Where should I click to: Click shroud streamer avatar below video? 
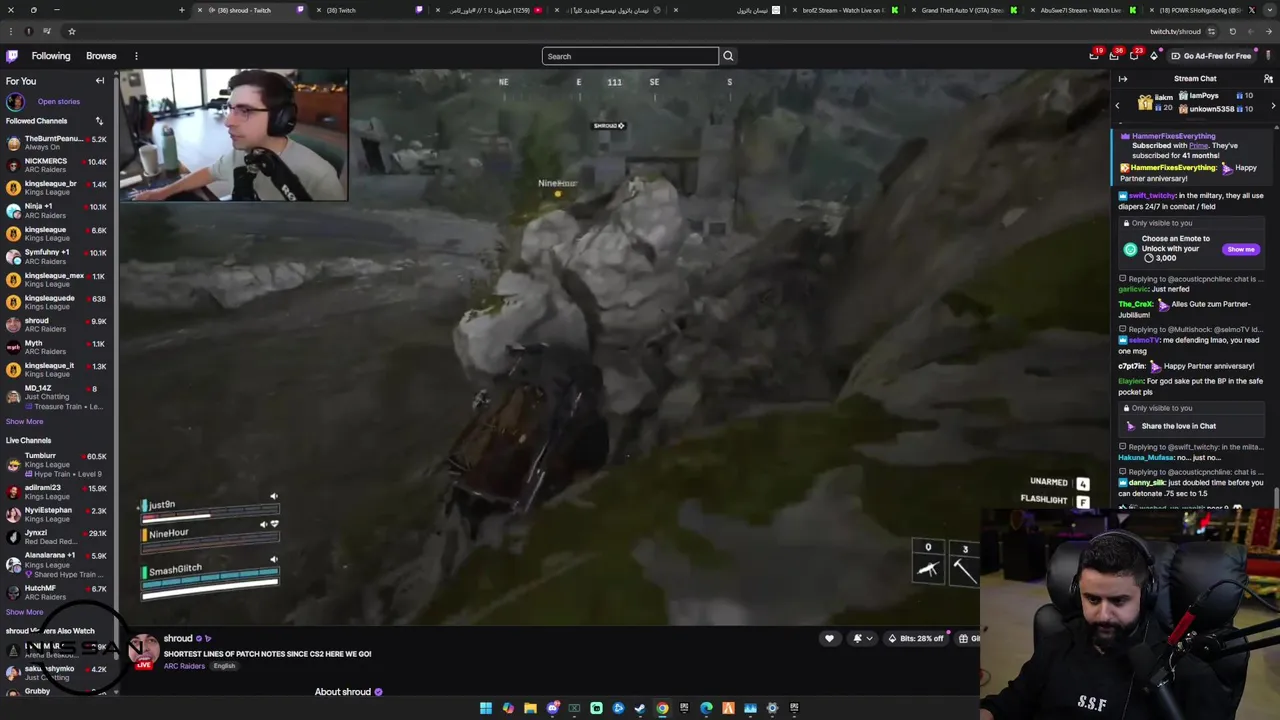click(x=144, y=651)
